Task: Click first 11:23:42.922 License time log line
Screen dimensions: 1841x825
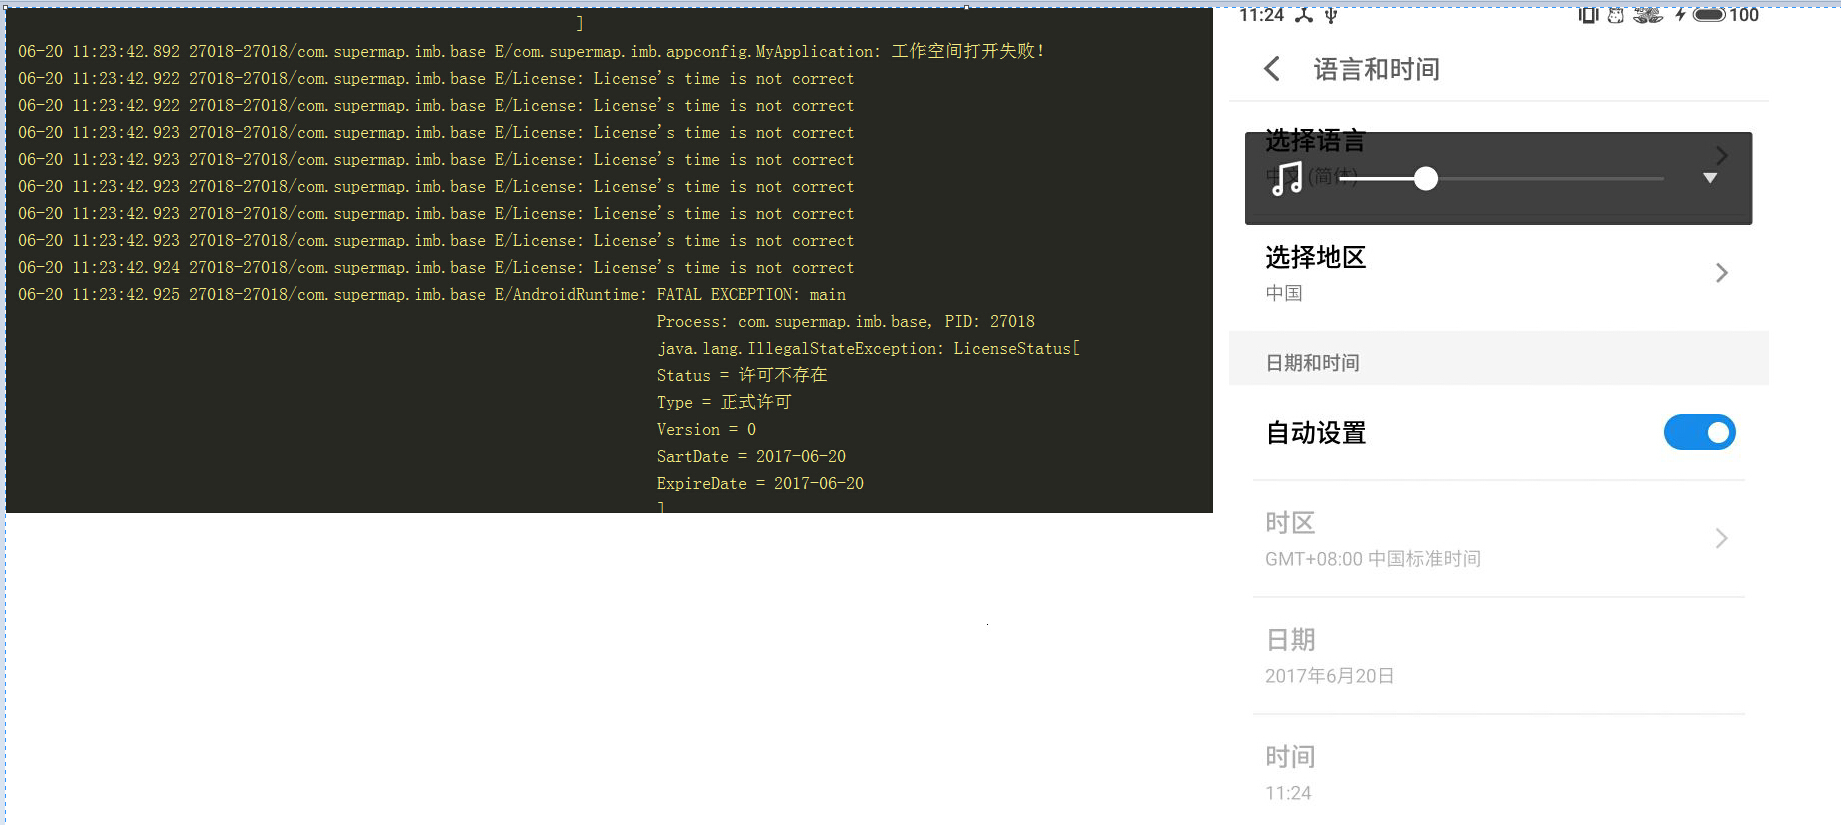Action: pyautogui.click(x=436, y=78)
